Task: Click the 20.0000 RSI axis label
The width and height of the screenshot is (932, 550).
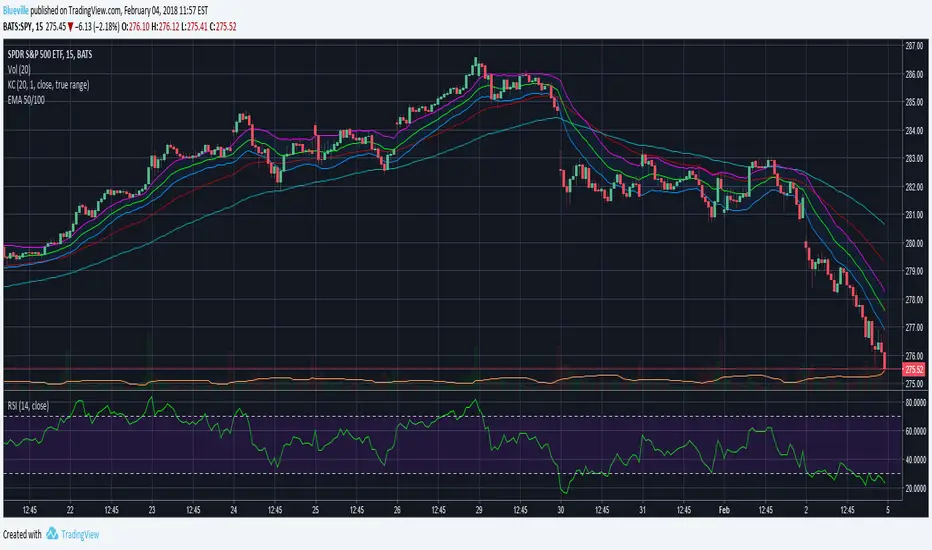Action: (915, 488)
